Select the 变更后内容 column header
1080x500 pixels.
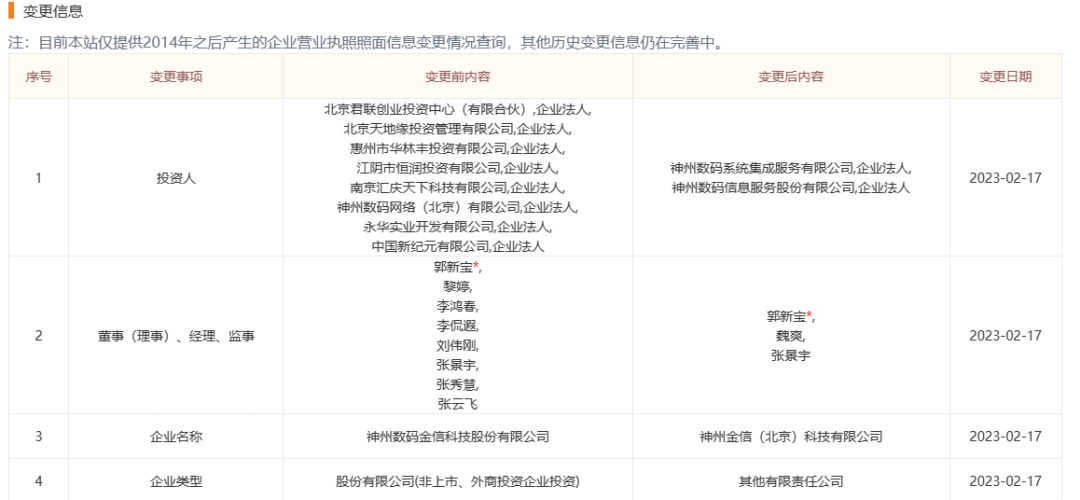tap(791, 76)
